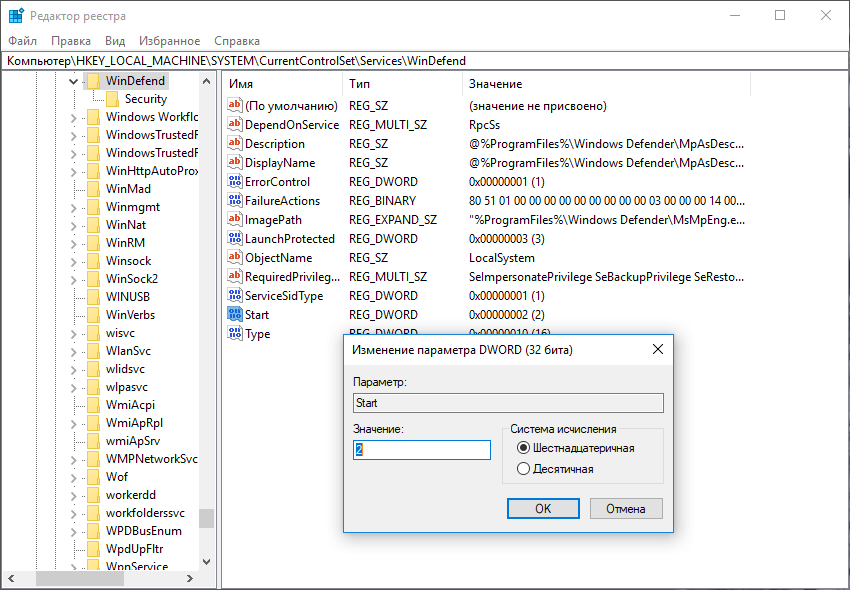Sort values by the Имя column header

coord(283,84)
